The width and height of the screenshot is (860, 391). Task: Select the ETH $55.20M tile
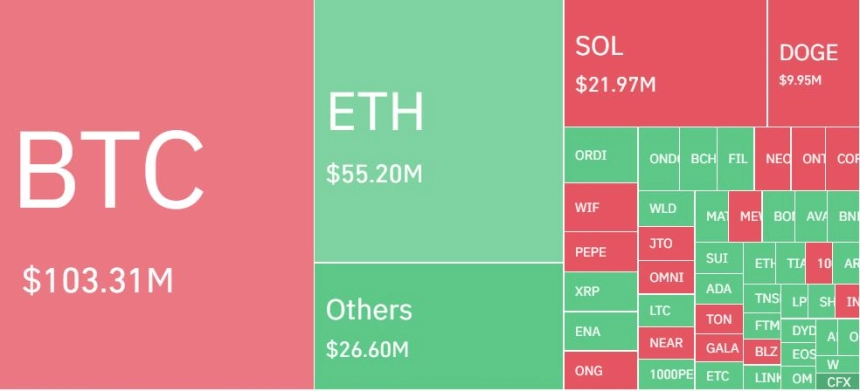pyautogui.click(x=439, y=131)
